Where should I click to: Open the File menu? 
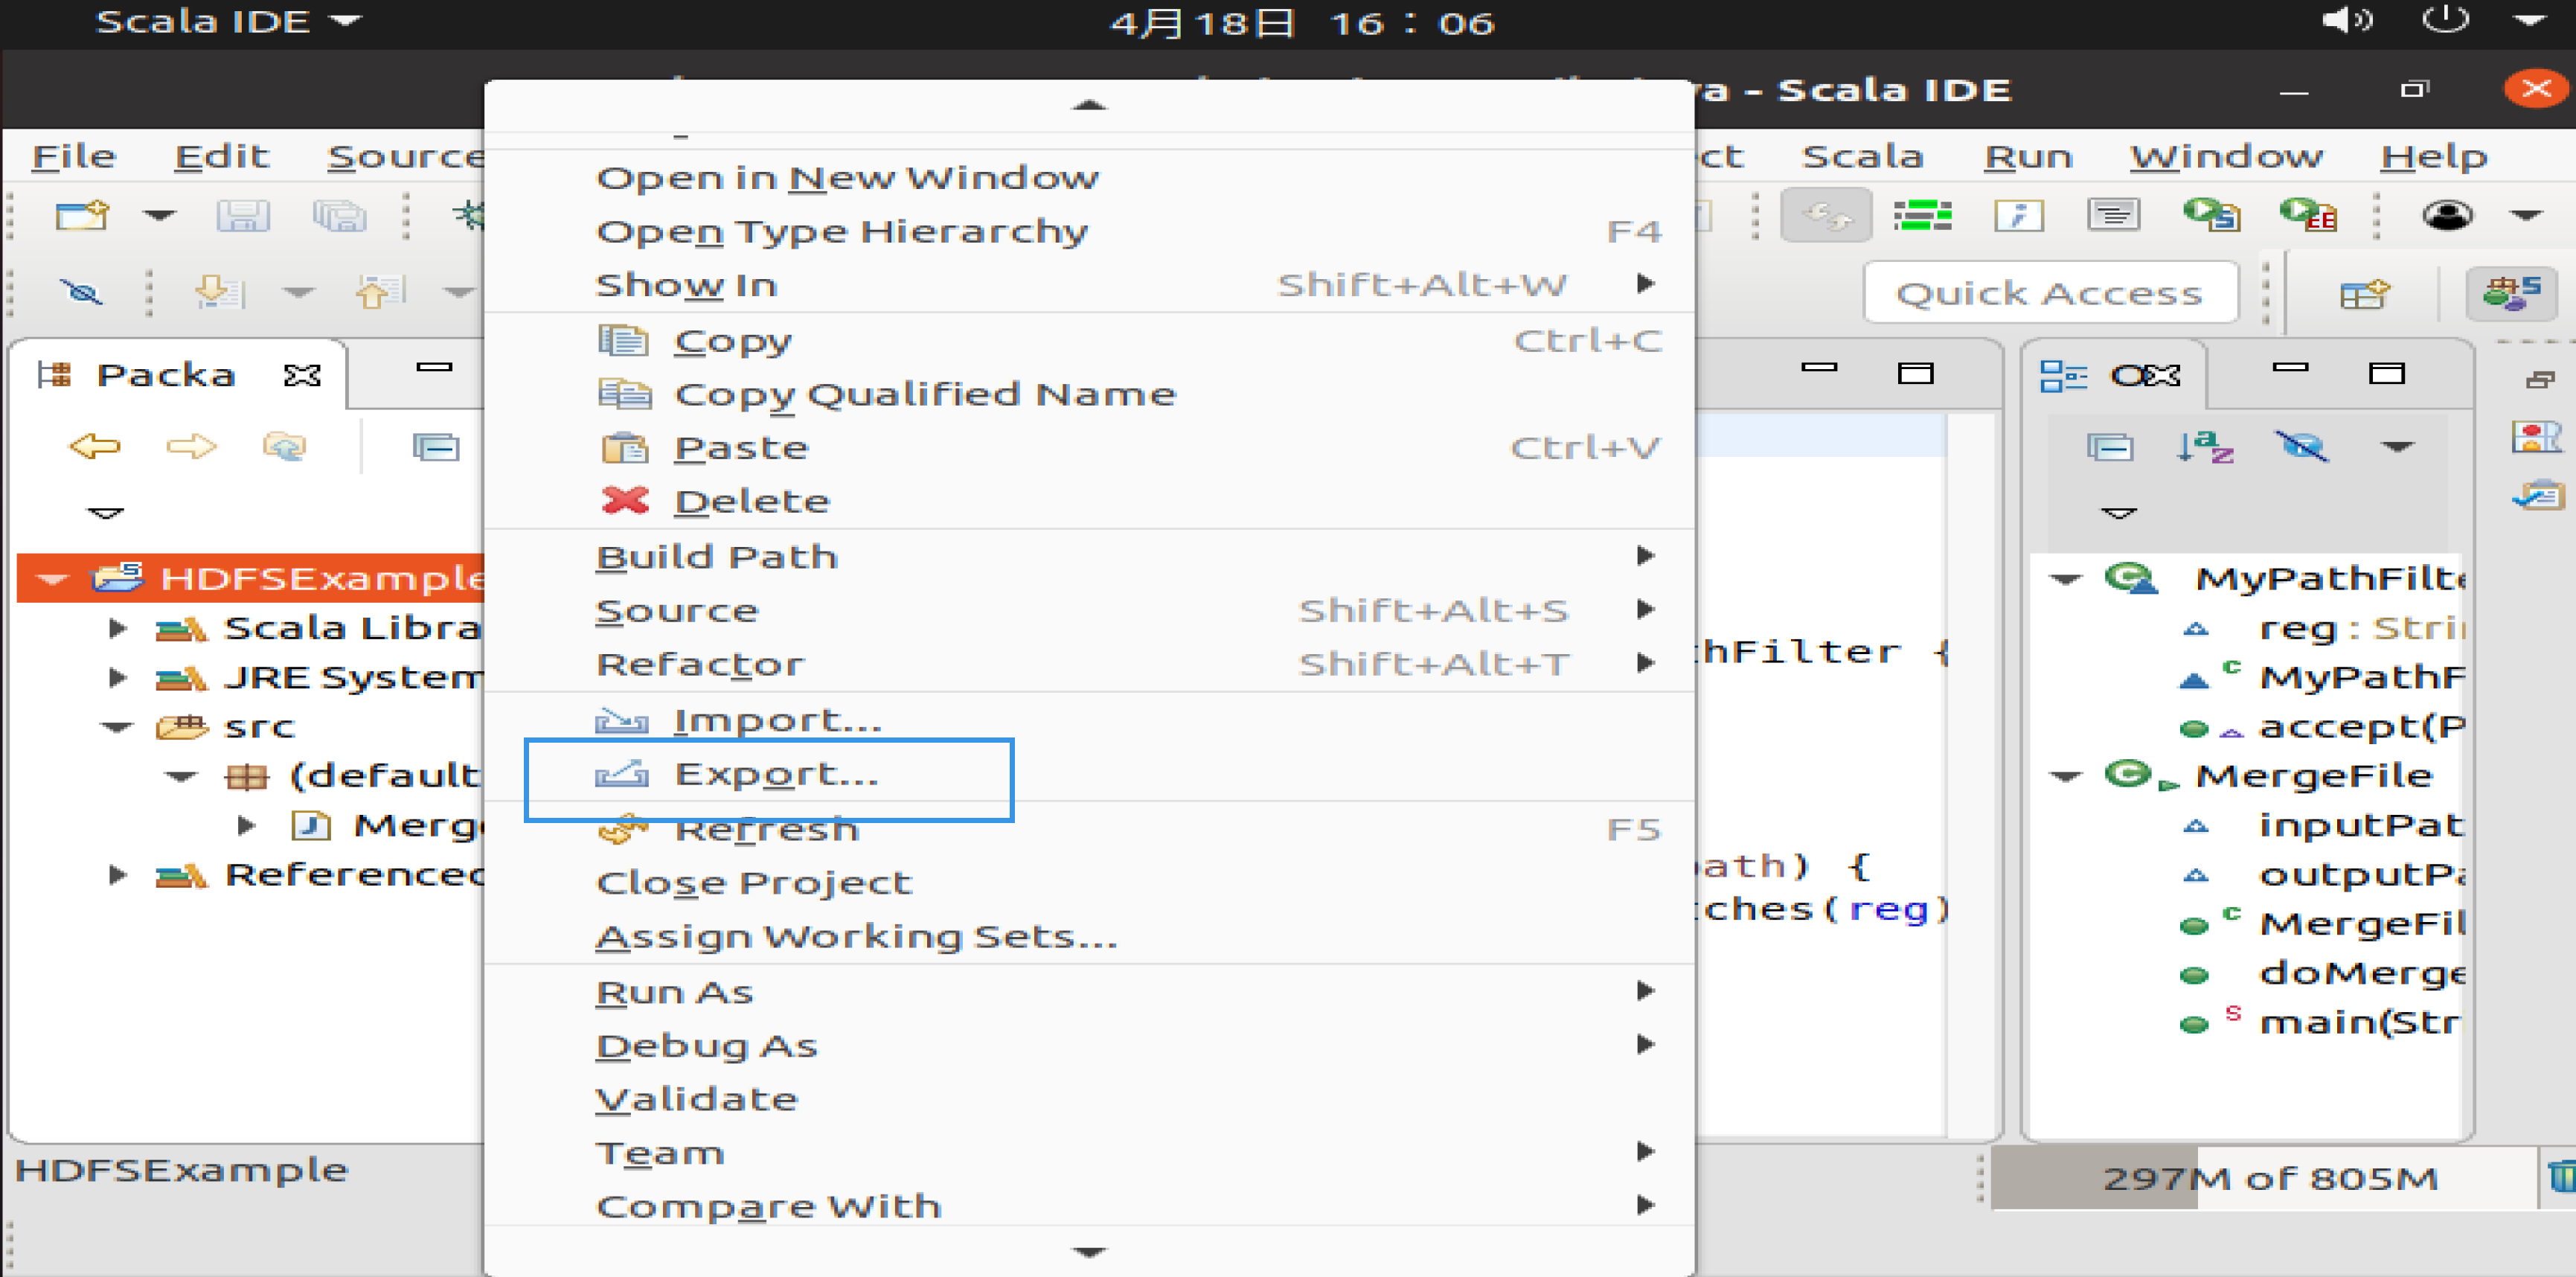(x=74, y=157)
